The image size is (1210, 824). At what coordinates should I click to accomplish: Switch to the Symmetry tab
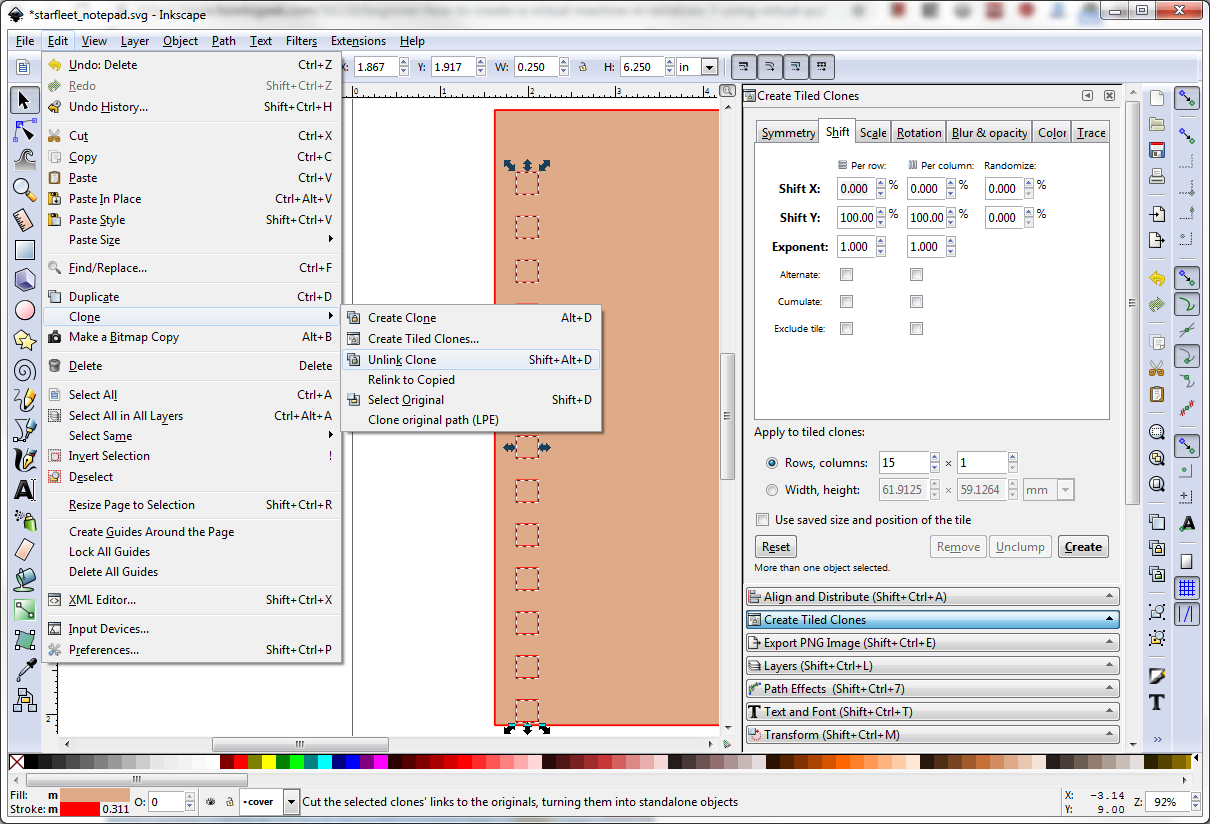coord(788,133)
